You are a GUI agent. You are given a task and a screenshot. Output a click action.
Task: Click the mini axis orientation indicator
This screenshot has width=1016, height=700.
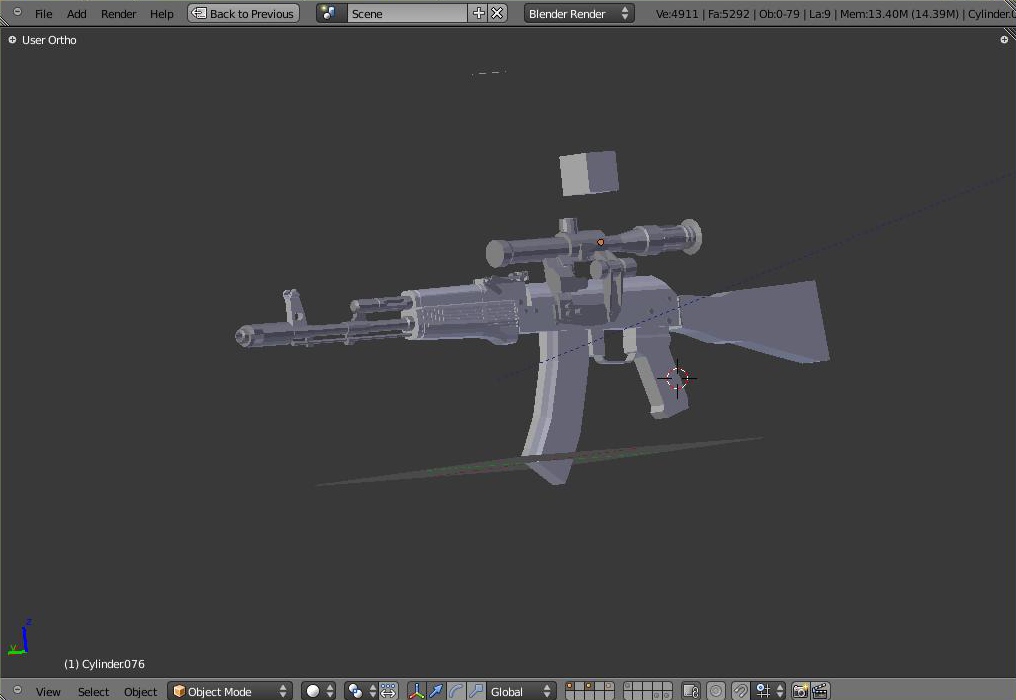[19, 637]
